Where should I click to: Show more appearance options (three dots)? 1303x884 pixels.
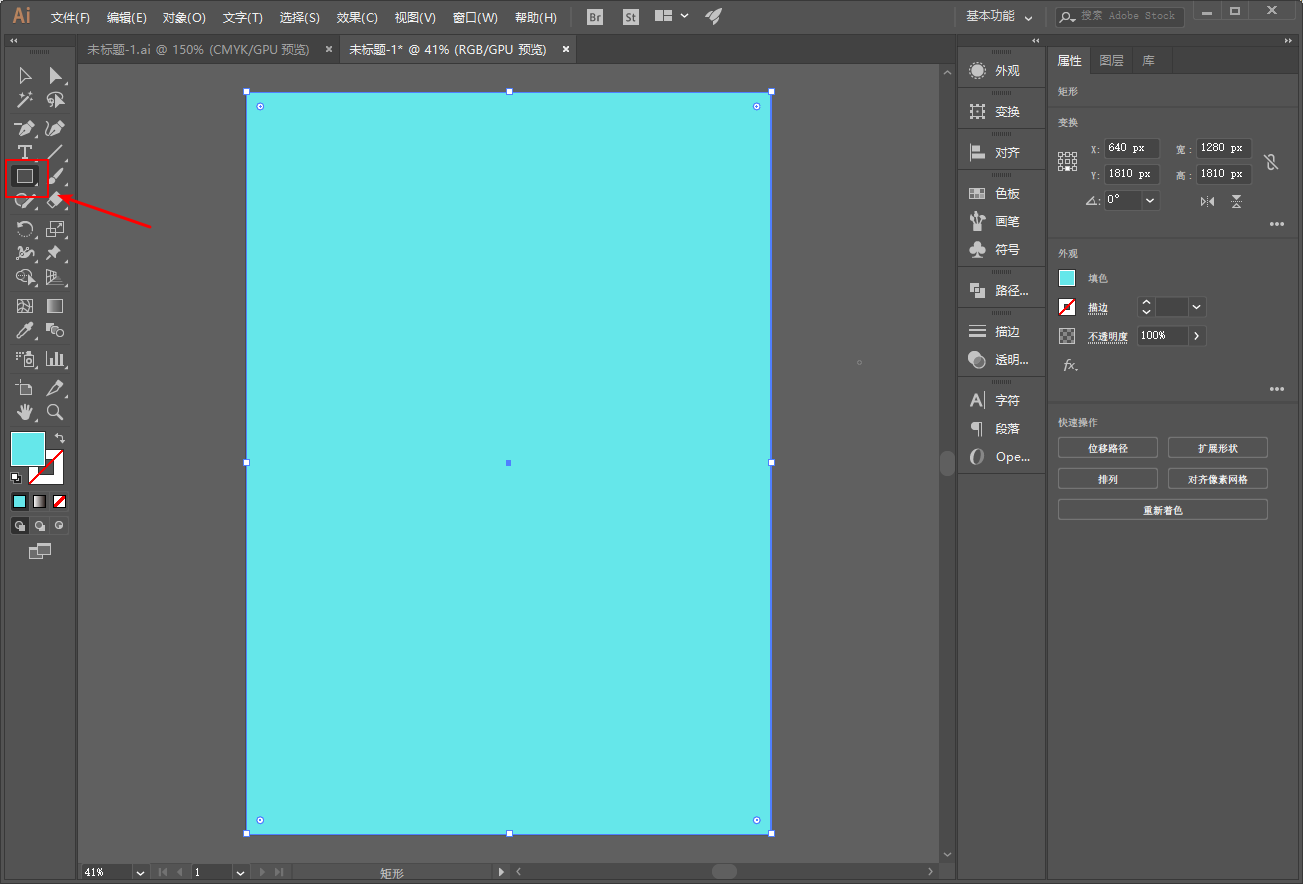click(1277, 389)
